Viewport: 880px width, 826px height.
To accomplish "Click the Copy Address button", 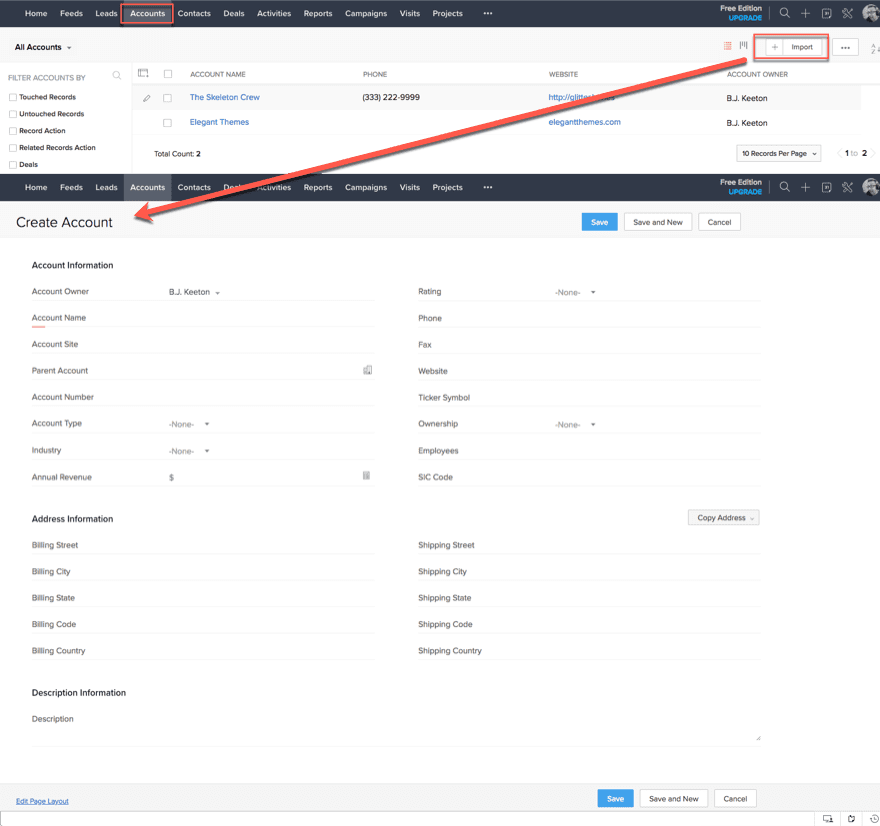I will pos(722,517).
